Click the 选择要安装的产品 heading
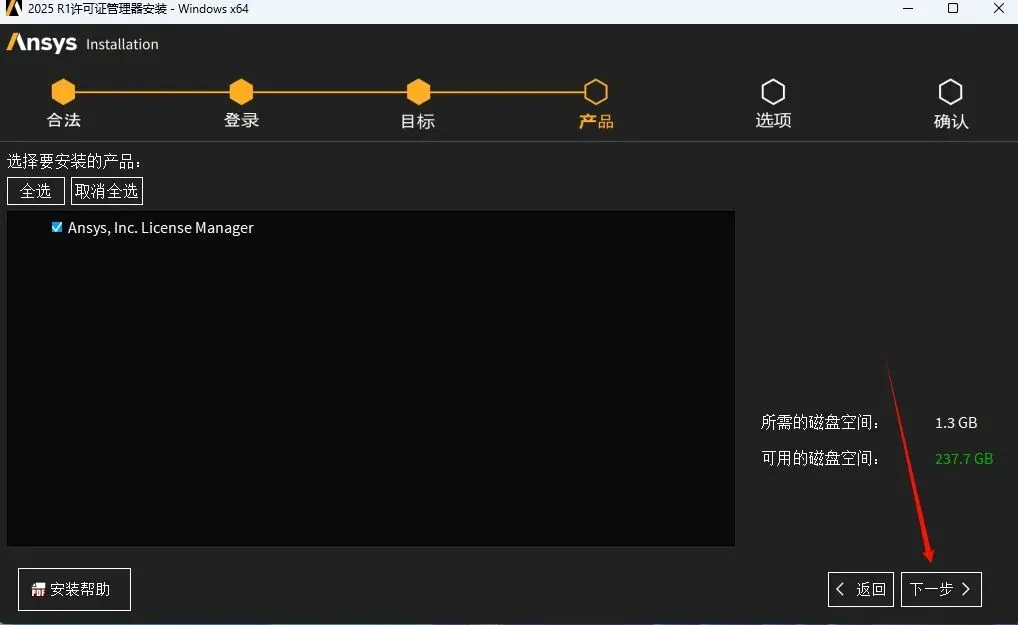Screen dimensions: 1018x625 tap(73, 161)
